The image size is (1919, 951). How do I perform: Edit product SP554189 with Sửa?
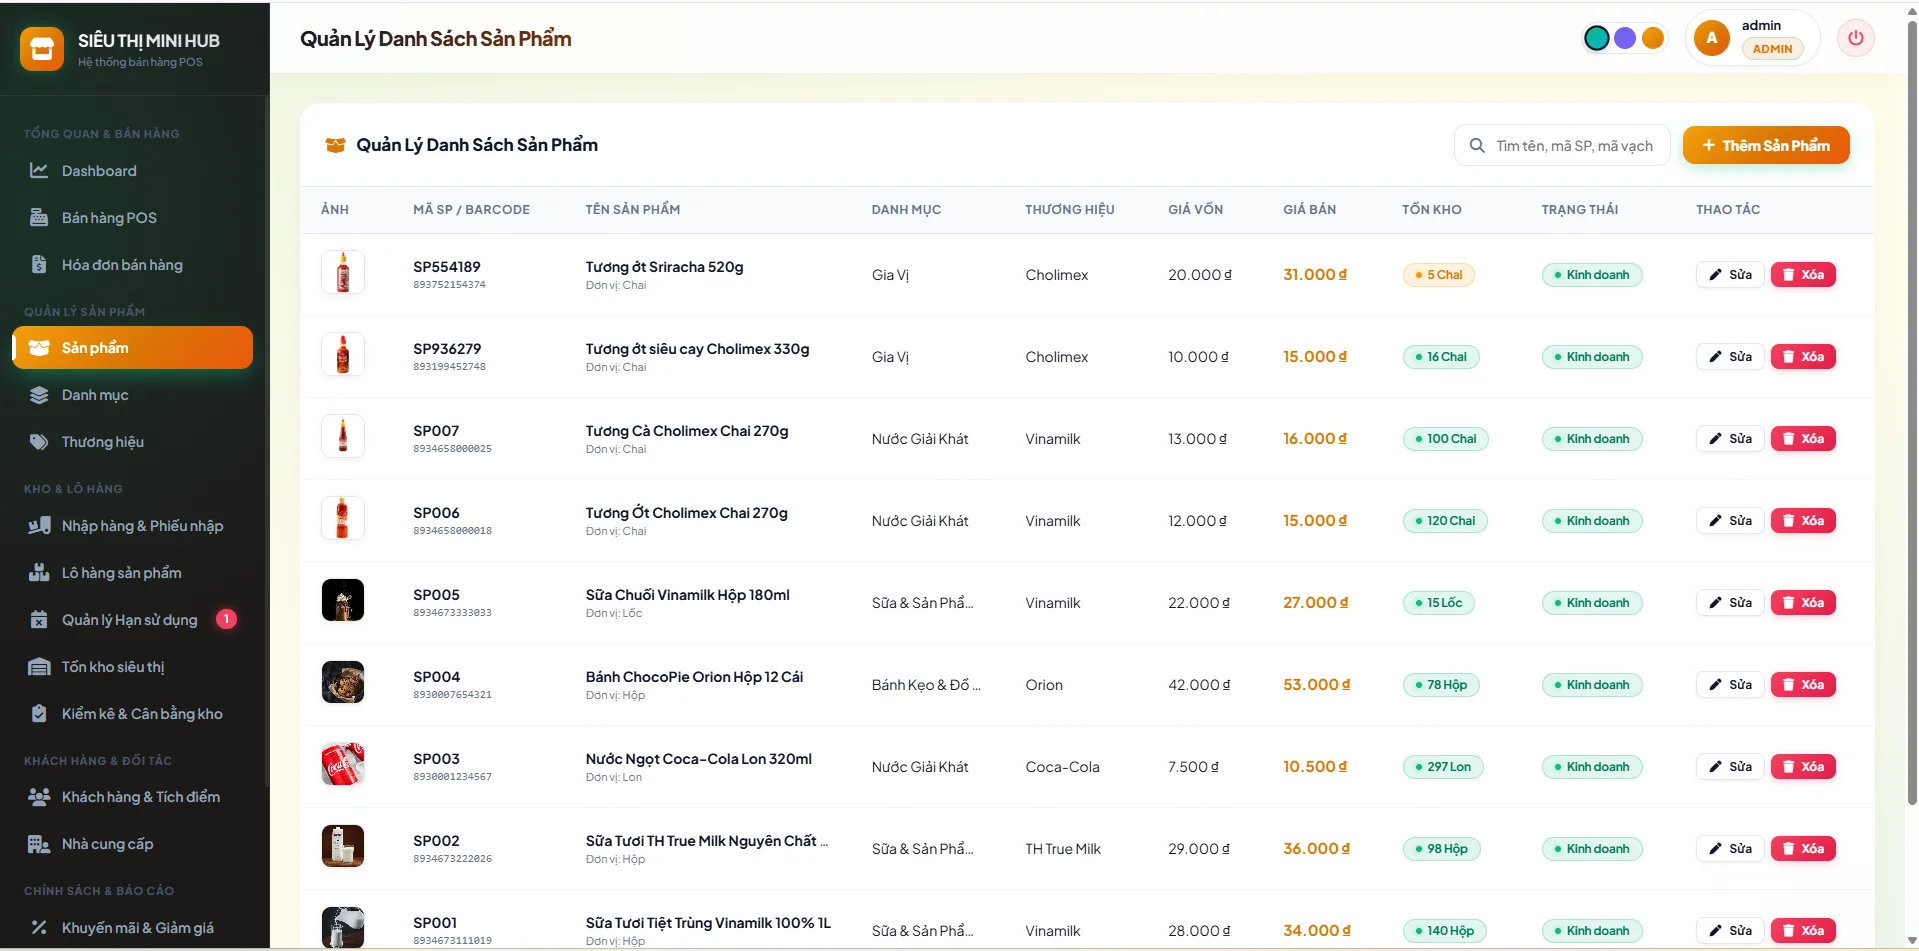1730,275
